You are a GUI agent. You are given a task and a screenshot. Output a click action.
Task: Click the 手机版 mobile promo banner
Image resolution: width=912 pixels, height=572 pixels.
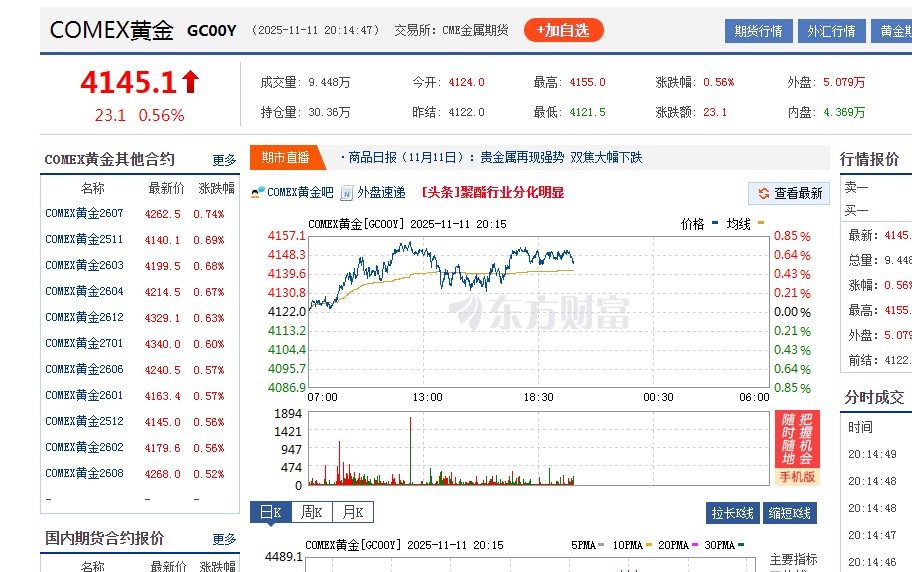click(x=797, y=447)
